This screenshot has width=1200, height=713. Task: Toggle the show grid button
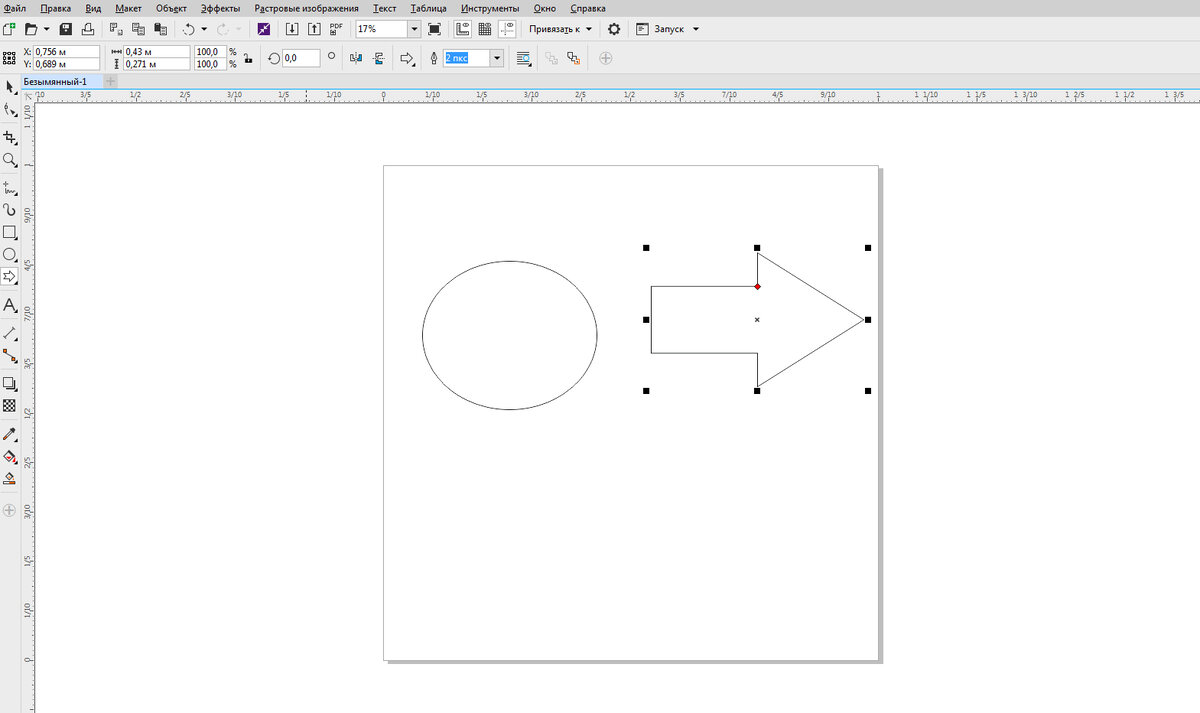click(x=485, y=29)
